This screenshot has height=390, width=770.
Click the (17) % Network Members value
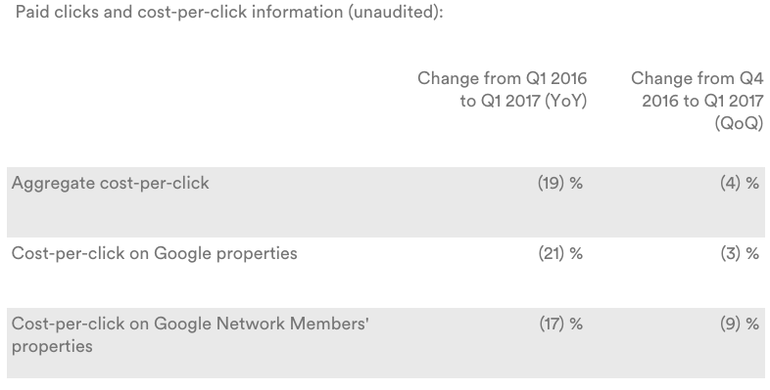click(x=560, y=324)
